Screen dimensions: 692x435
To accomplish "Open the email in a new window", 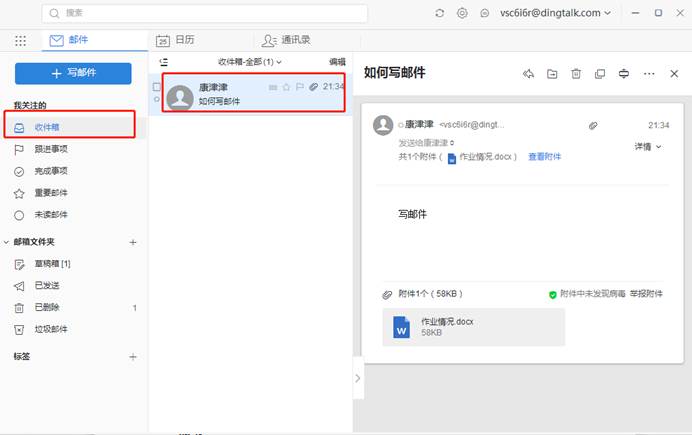I will (600, 73).
